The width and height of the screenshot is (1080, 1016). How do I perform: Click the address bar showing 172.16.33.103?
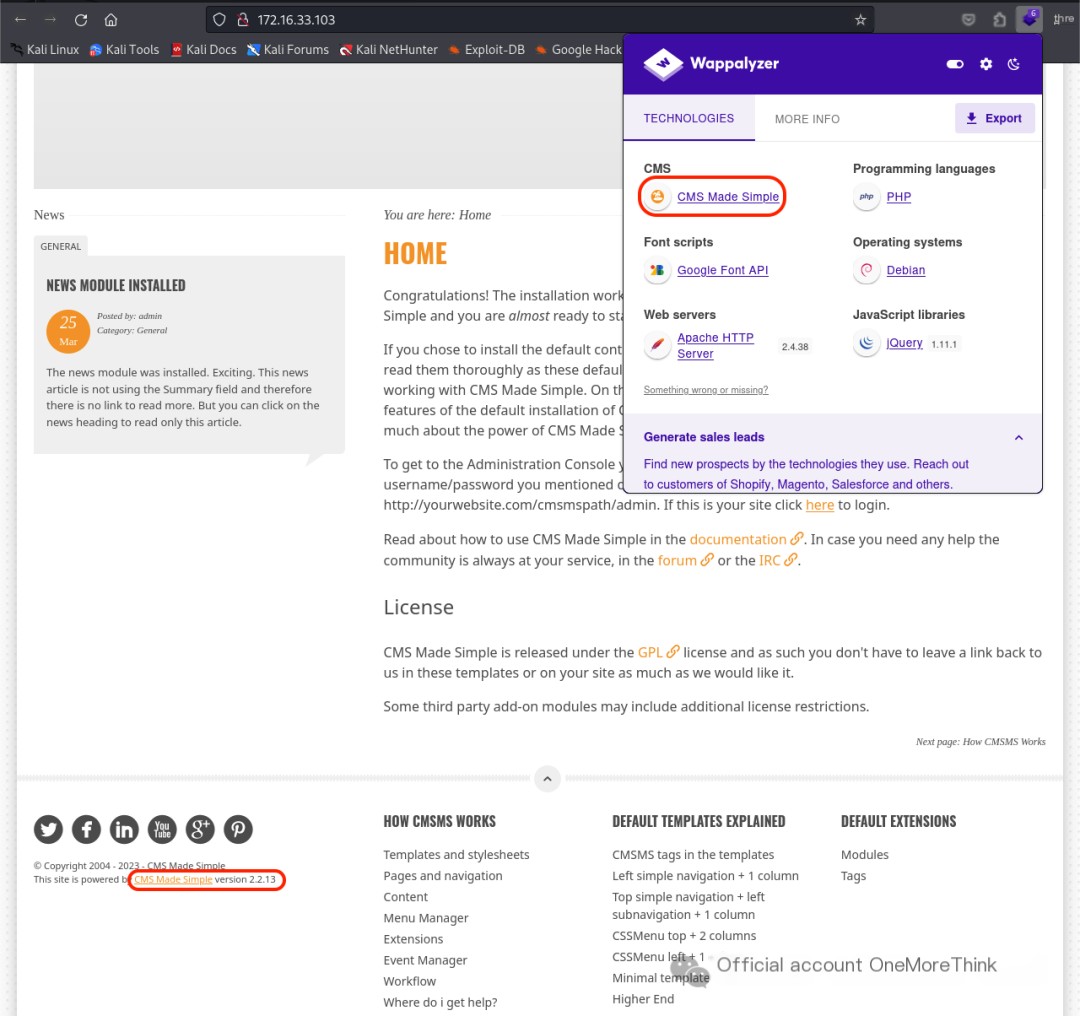[x=540, y=20]
